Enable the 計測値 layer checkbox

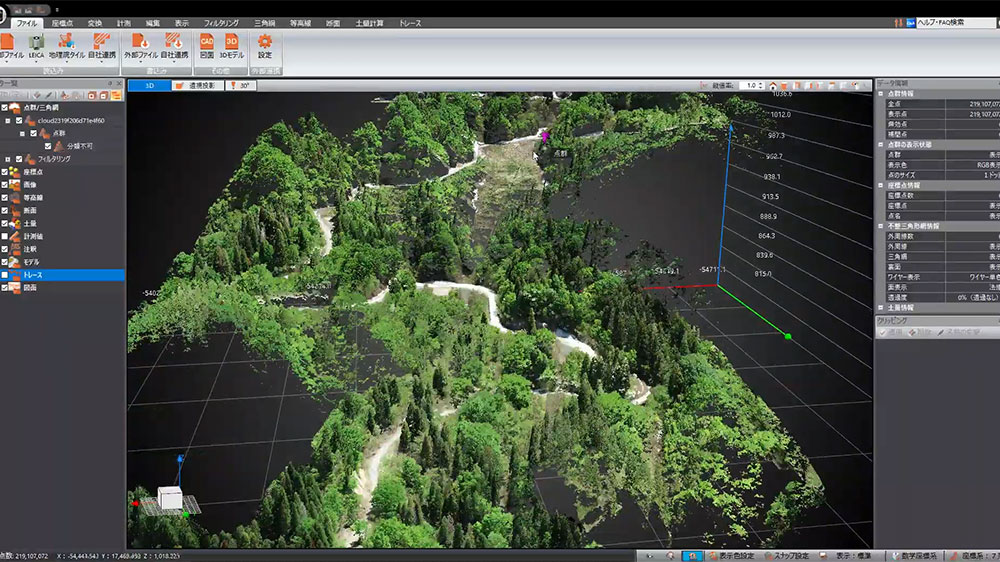[6, 236]
